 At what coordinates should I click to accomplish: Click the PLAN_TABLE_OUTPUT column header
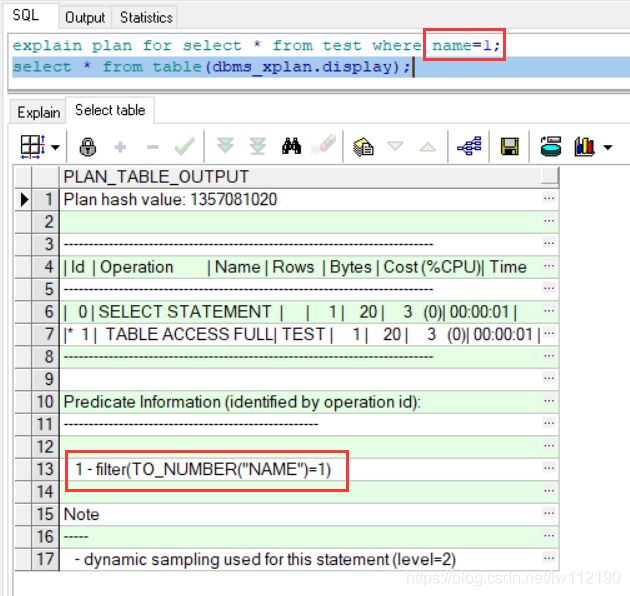point(309,177)
